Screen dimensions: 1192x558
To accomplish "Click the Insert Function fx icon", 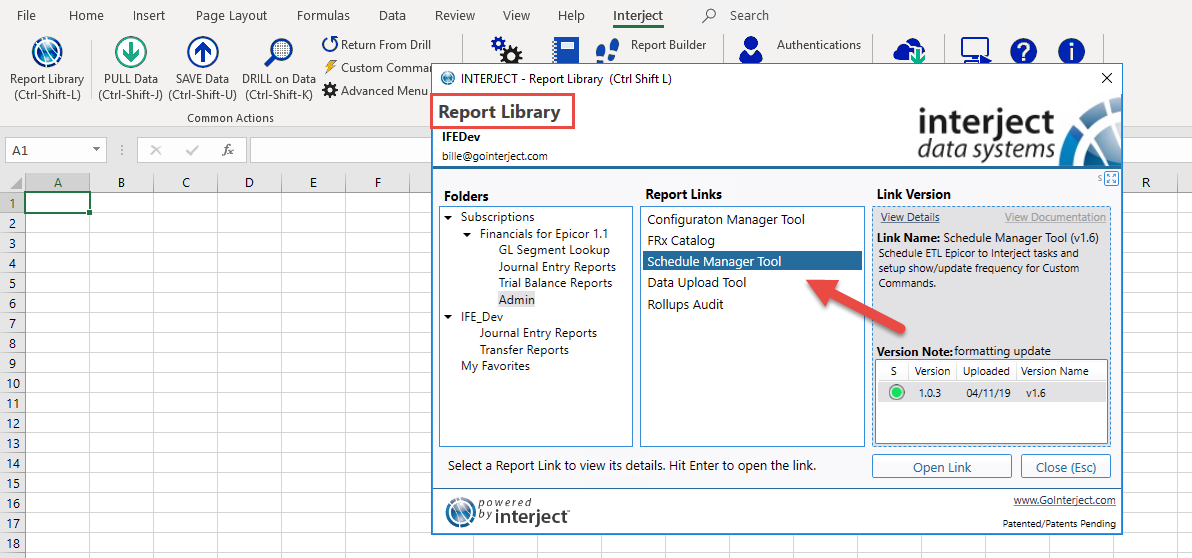I will [227, 151].
